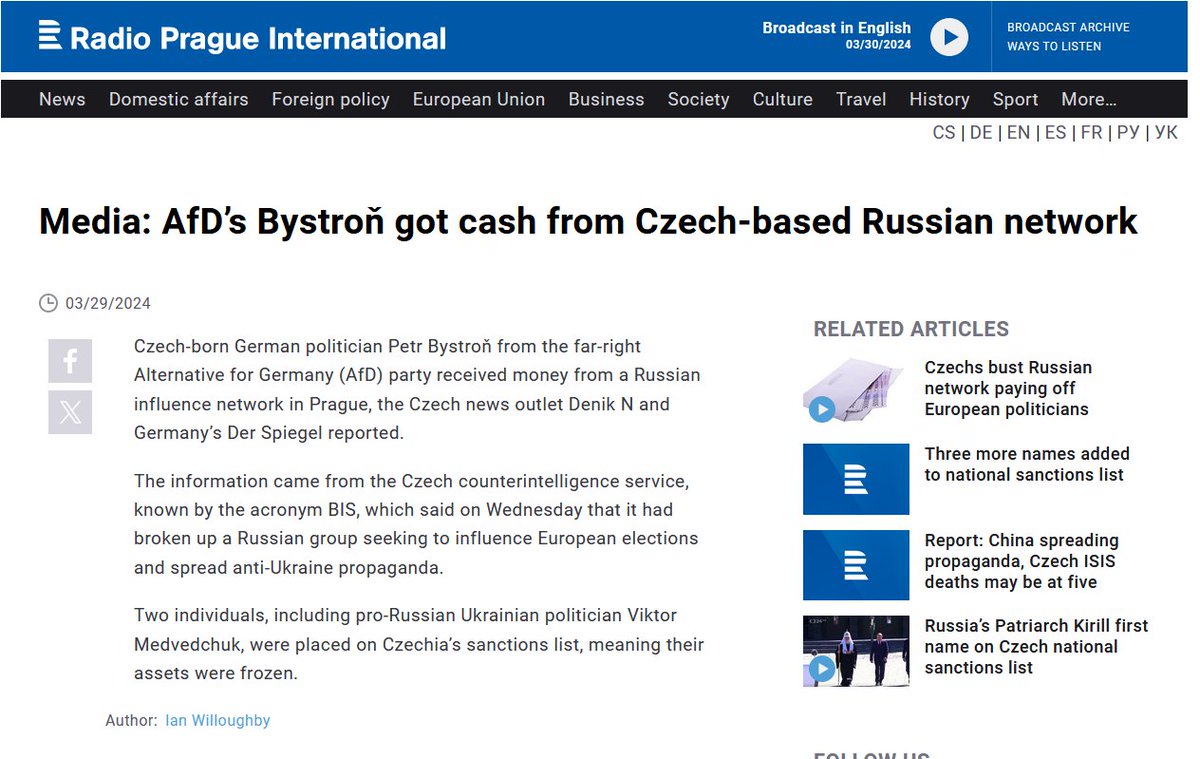Screen dimensions: 1200x759
Task: Open the Czechs bust Russian network thumbnail
Action: click(856, 390)
